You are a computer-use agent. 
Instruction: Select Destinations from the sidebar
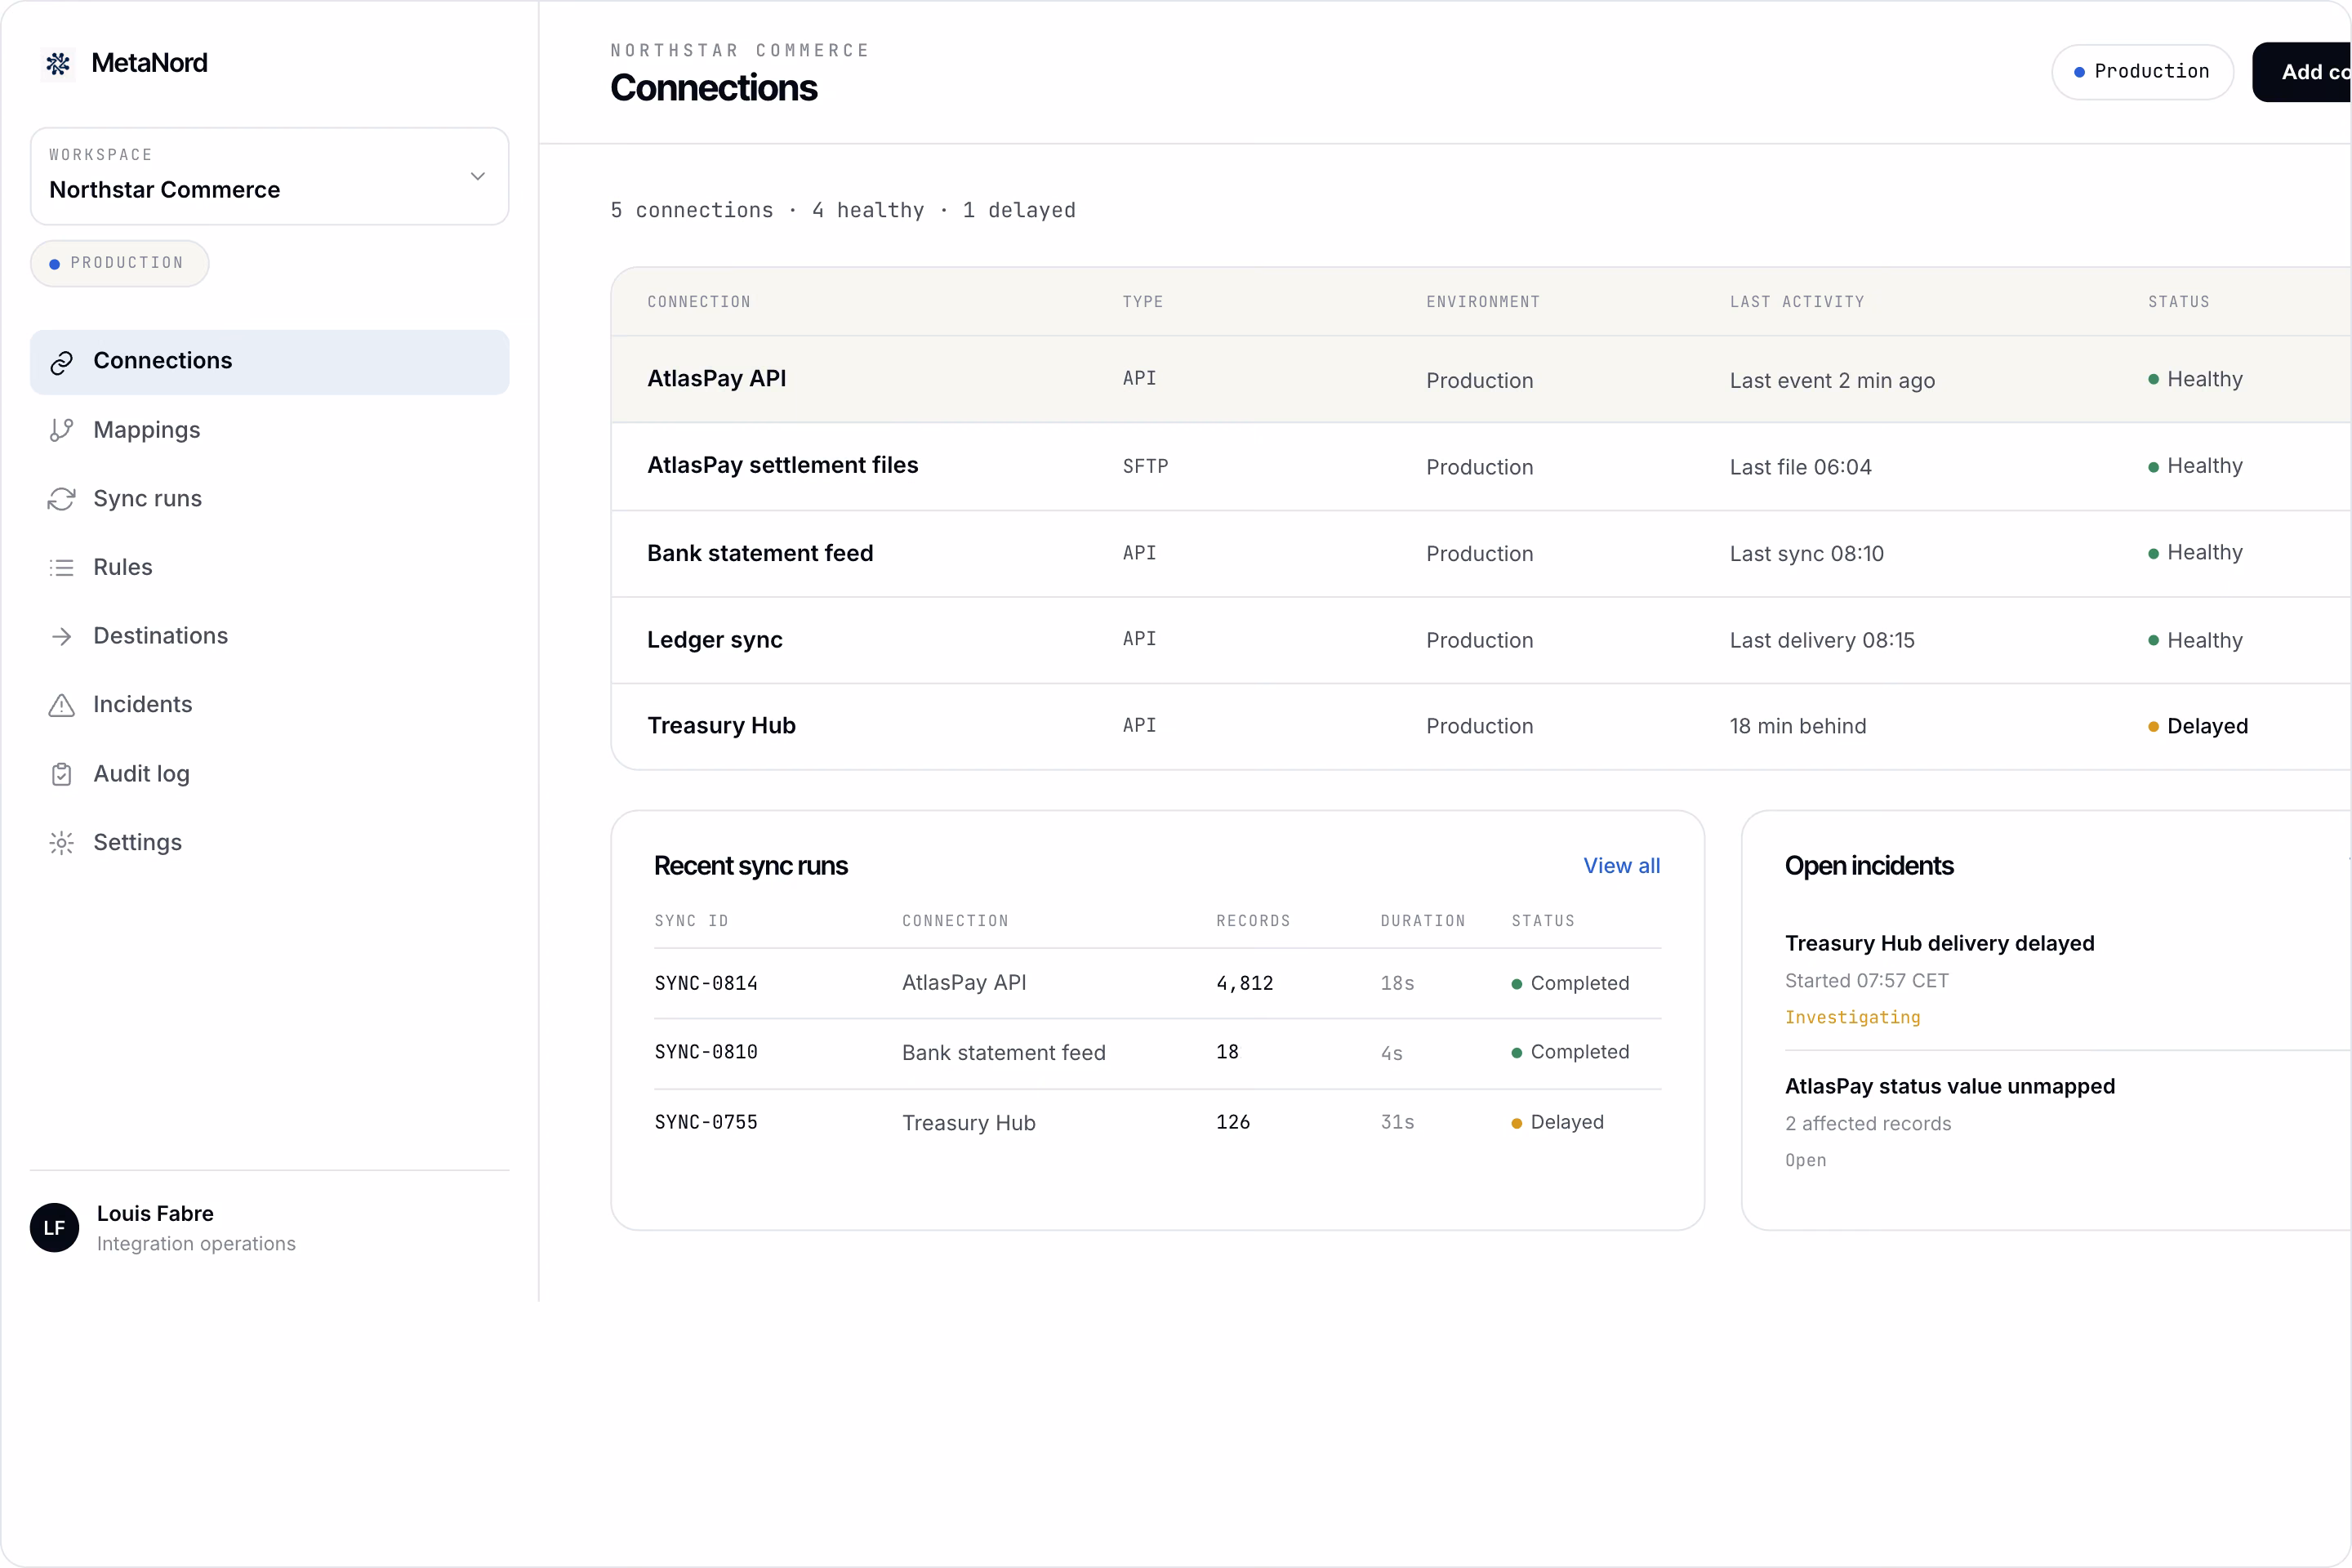(269, 637)
